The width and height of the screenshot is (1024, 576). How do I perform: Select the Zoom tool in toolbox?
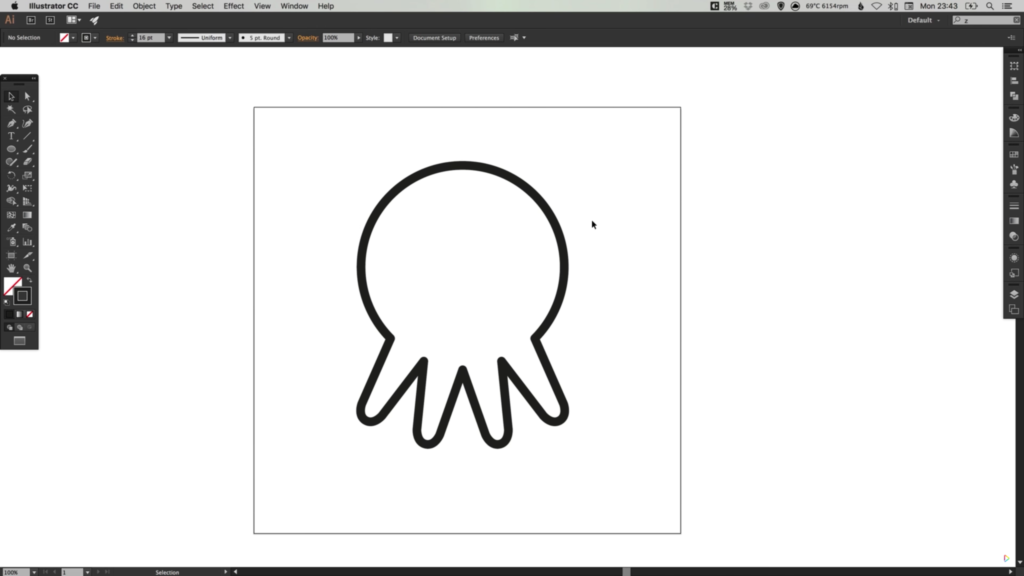point(28,268)
